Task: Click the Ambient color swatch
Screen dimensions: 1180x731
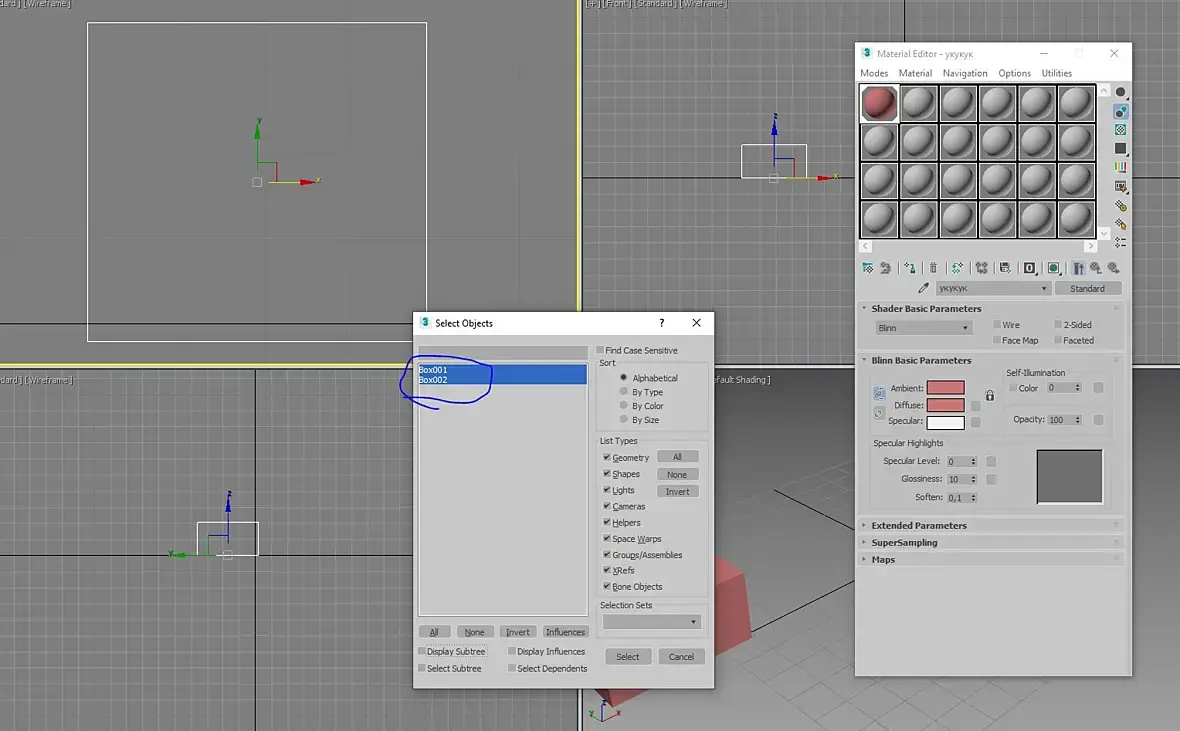Action: click(x=945, y=388)
